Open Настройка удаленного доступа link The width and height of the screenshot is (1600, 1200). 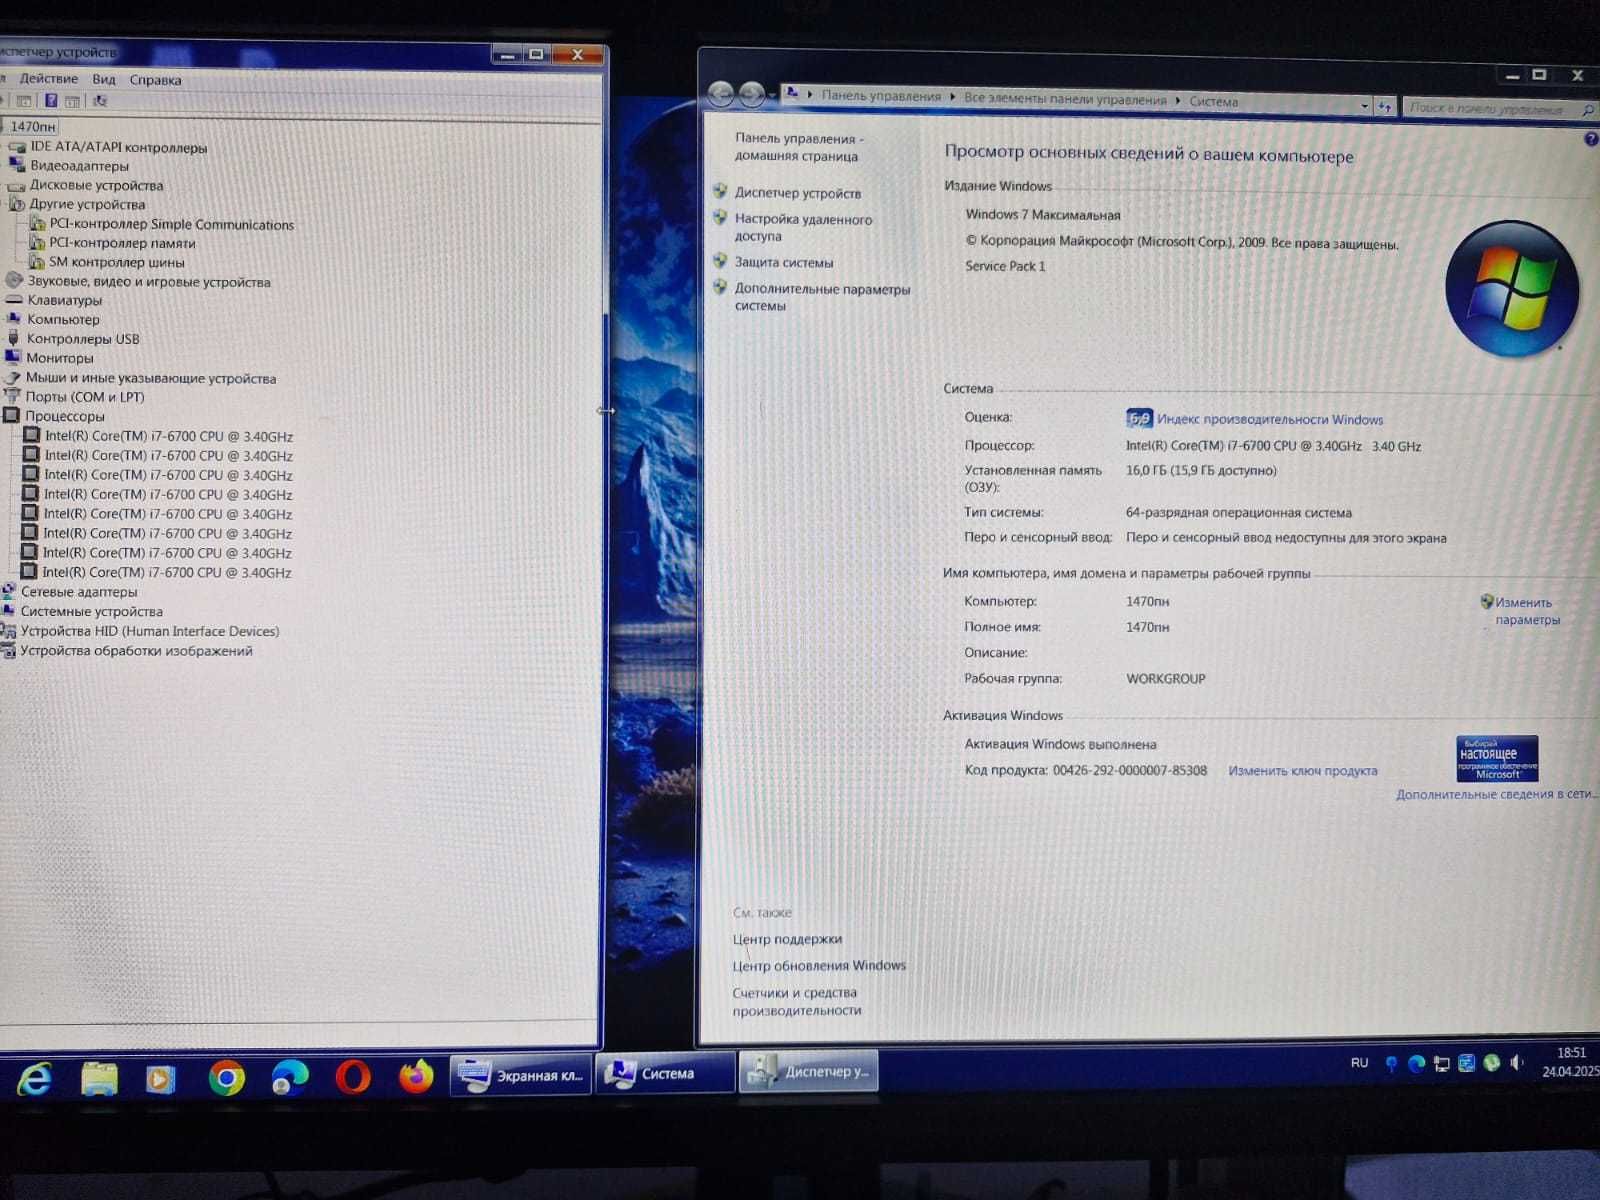(x=803, y=228)
